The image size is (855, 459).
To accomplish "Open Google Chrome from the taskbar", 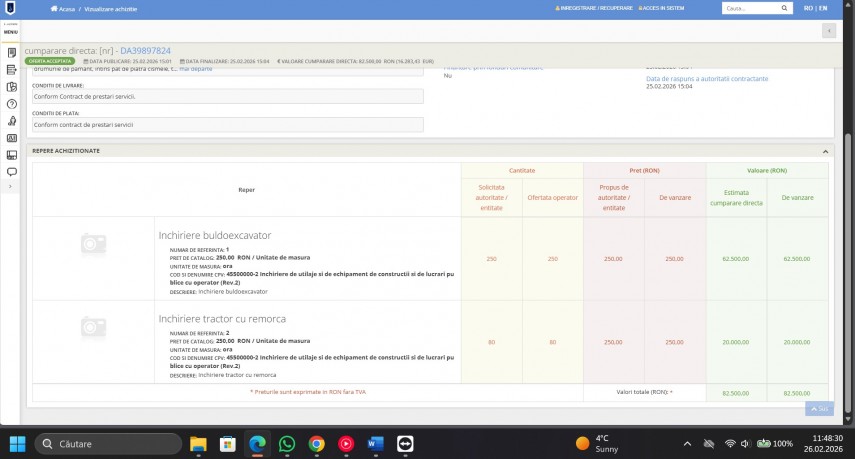I will click(316, 443).
